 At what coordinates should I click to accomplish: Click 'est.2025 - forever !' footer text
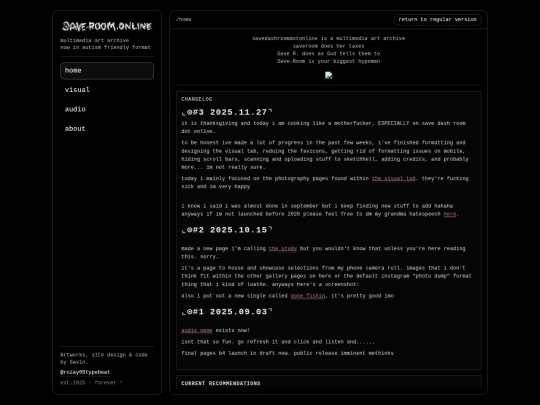(91, 383)
